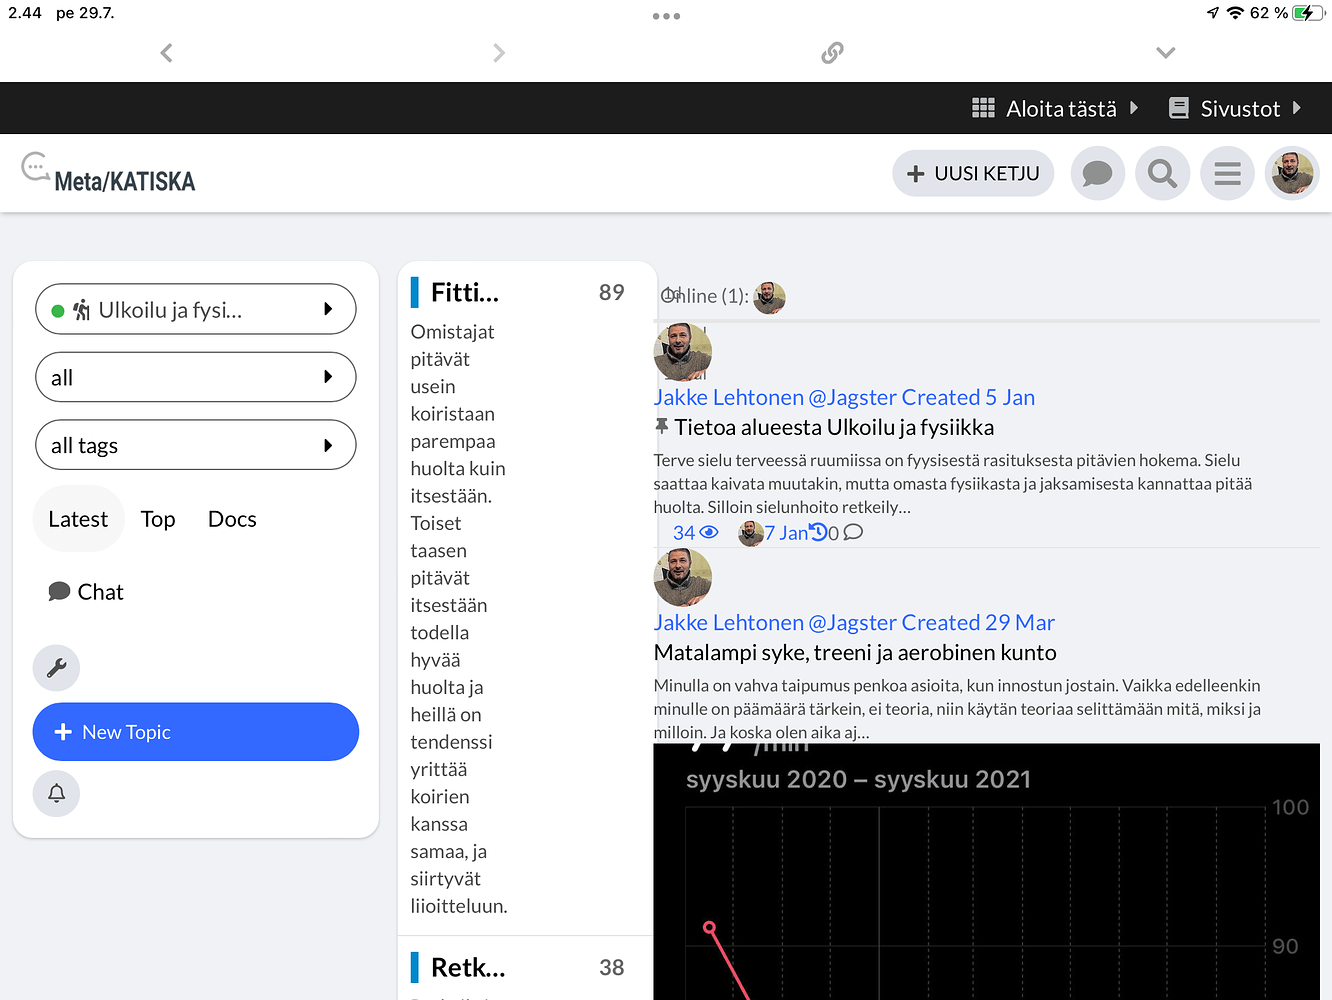This screenshot has height=1000, width=1332.
Task: Click the UUSI KETJU button
Action: tap(973, 174)
